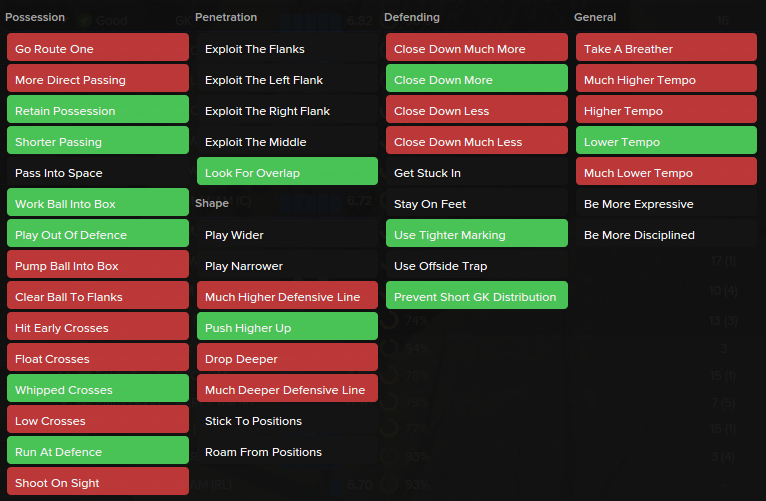This screenshot has width=766, height=501.
Task: Choose Roam From Positions
Action: (x=287, y=452)
